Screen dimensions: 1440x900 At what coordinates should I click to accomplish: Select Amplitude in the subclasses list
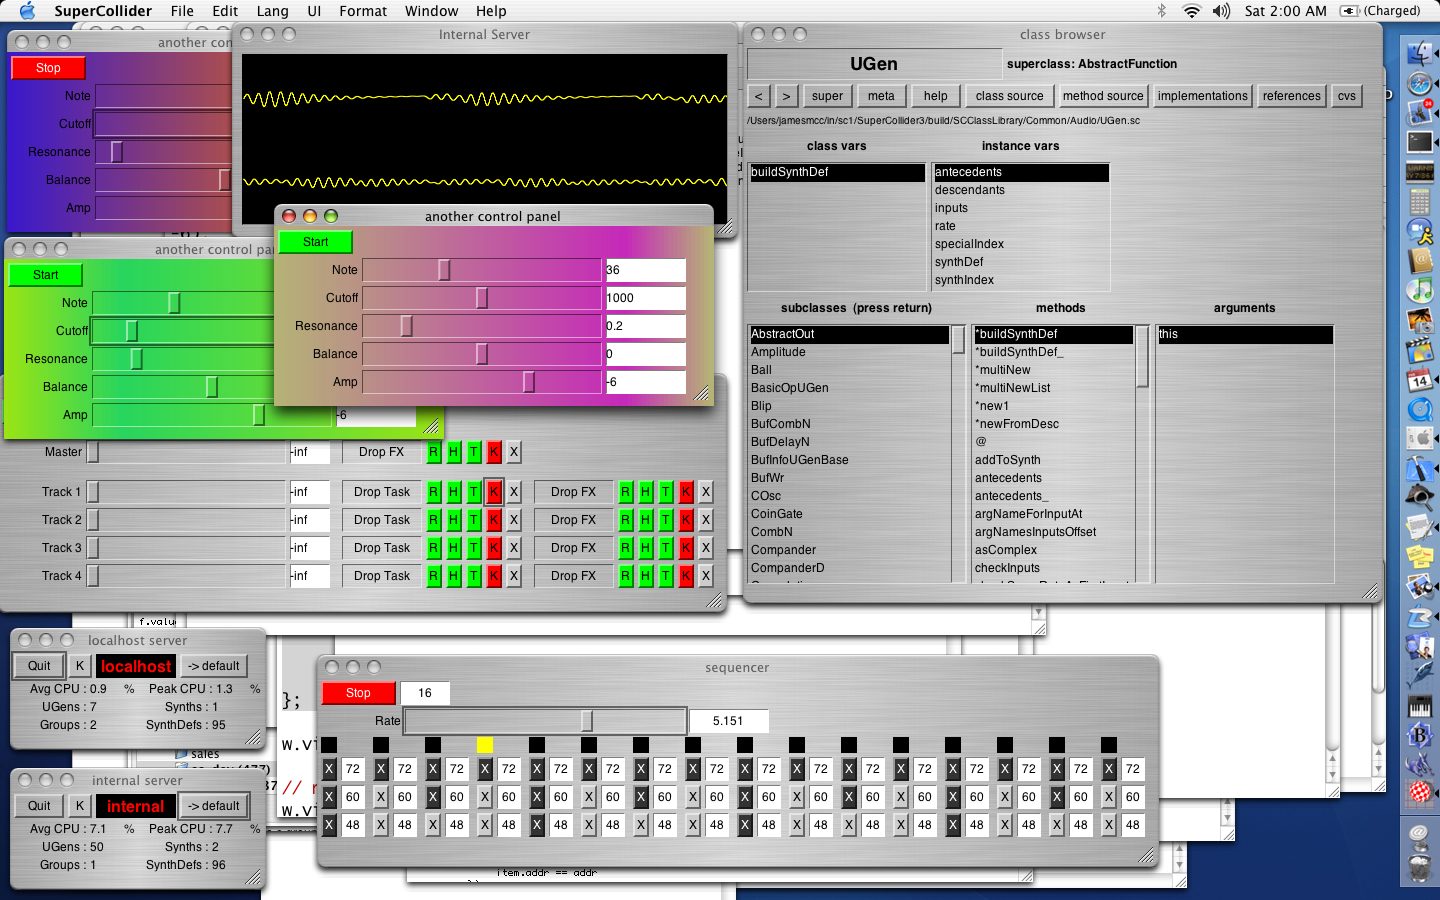pyautogui.click(x=778, y=351)
